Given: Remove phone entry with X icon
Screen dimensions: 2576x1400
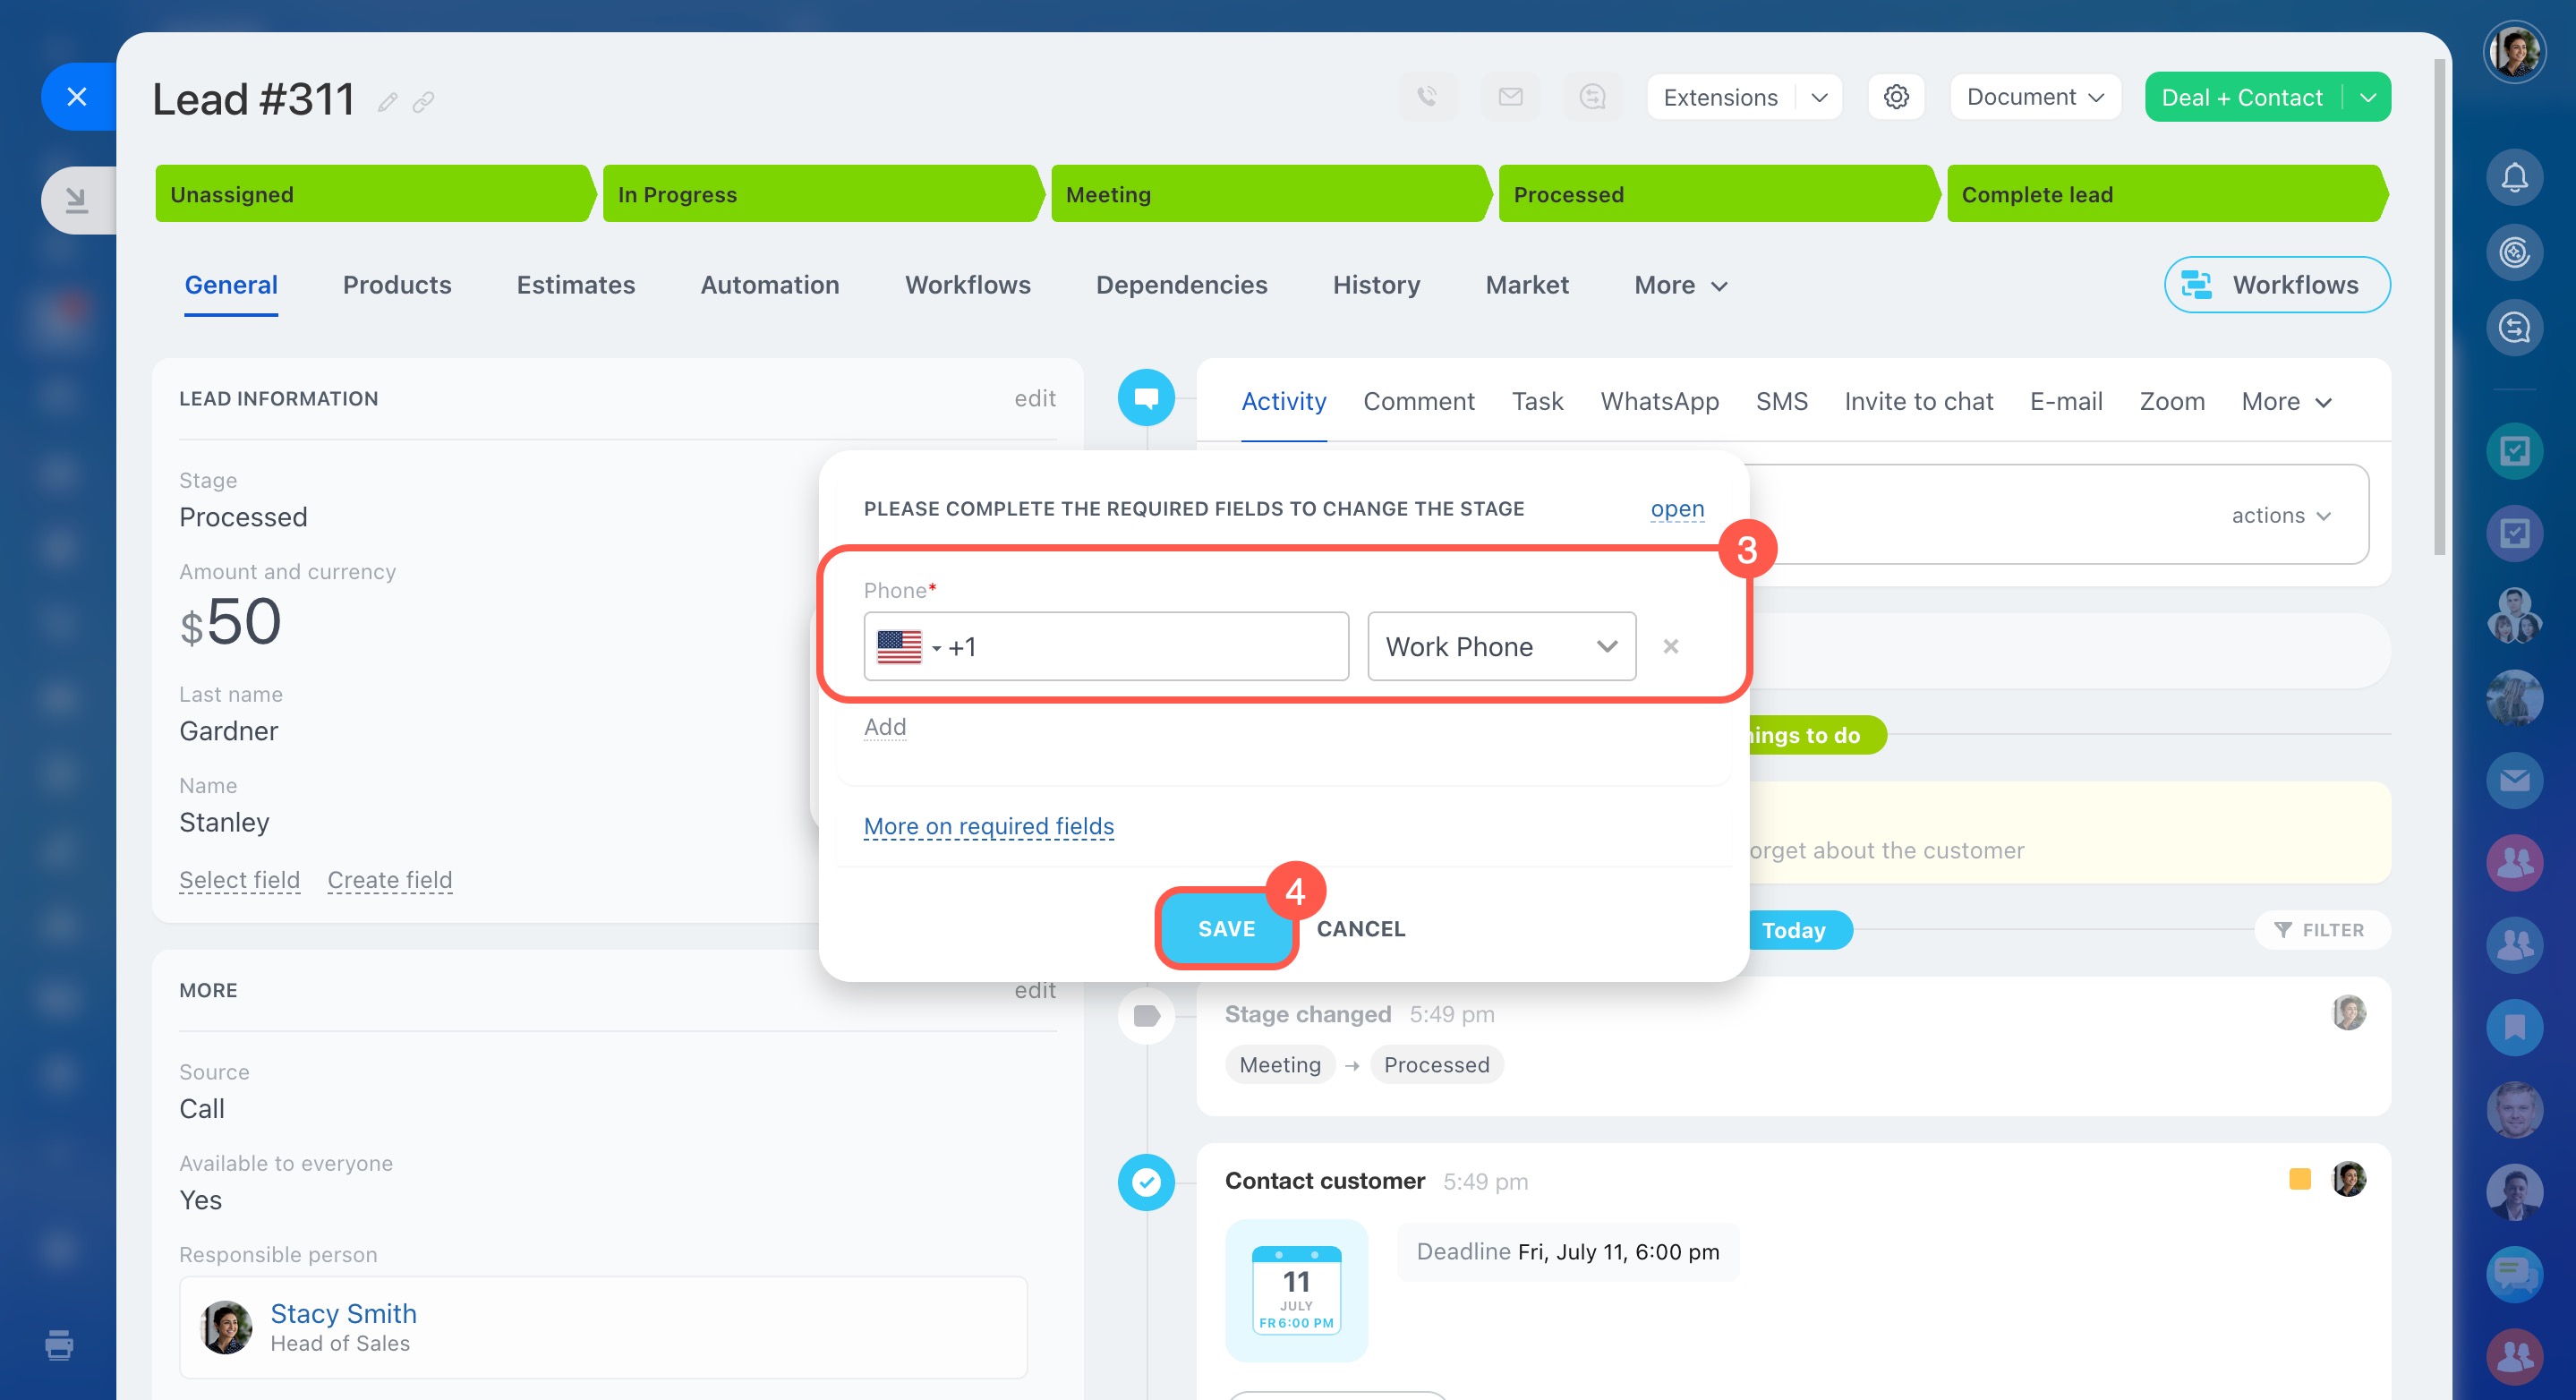Looking at the screenshot, I should pyautogui.click(x=1670, y=647).
